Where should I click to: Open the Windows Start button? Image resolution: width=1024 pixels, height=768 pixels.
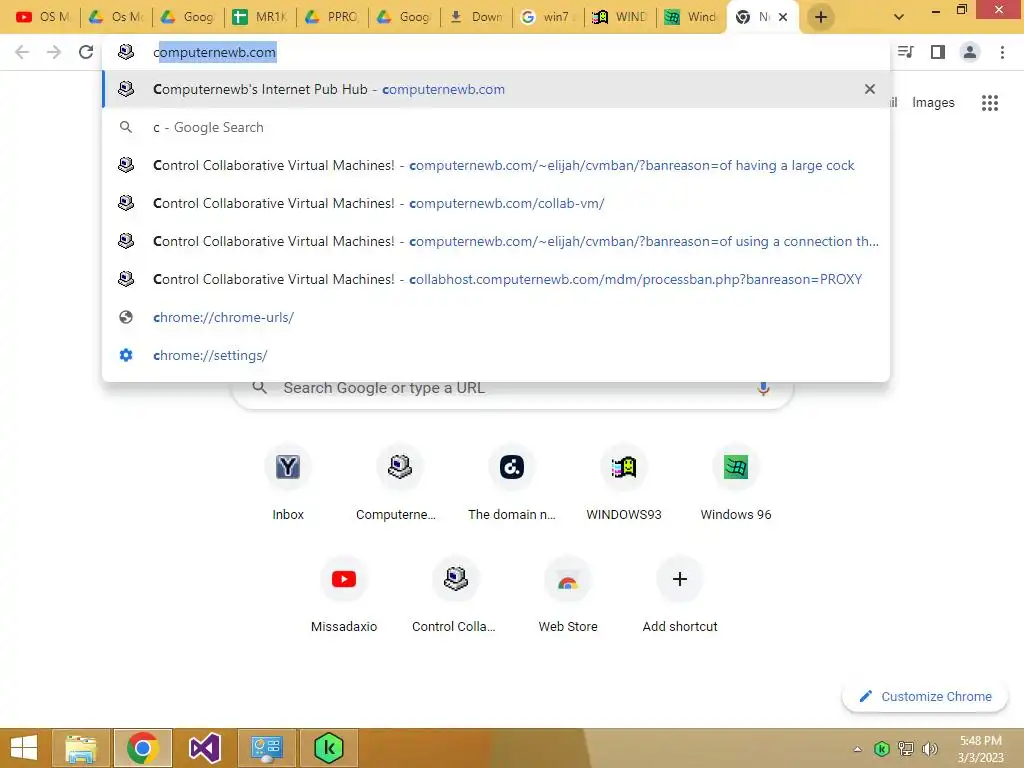pyautogui.click(x=24, y=748)
